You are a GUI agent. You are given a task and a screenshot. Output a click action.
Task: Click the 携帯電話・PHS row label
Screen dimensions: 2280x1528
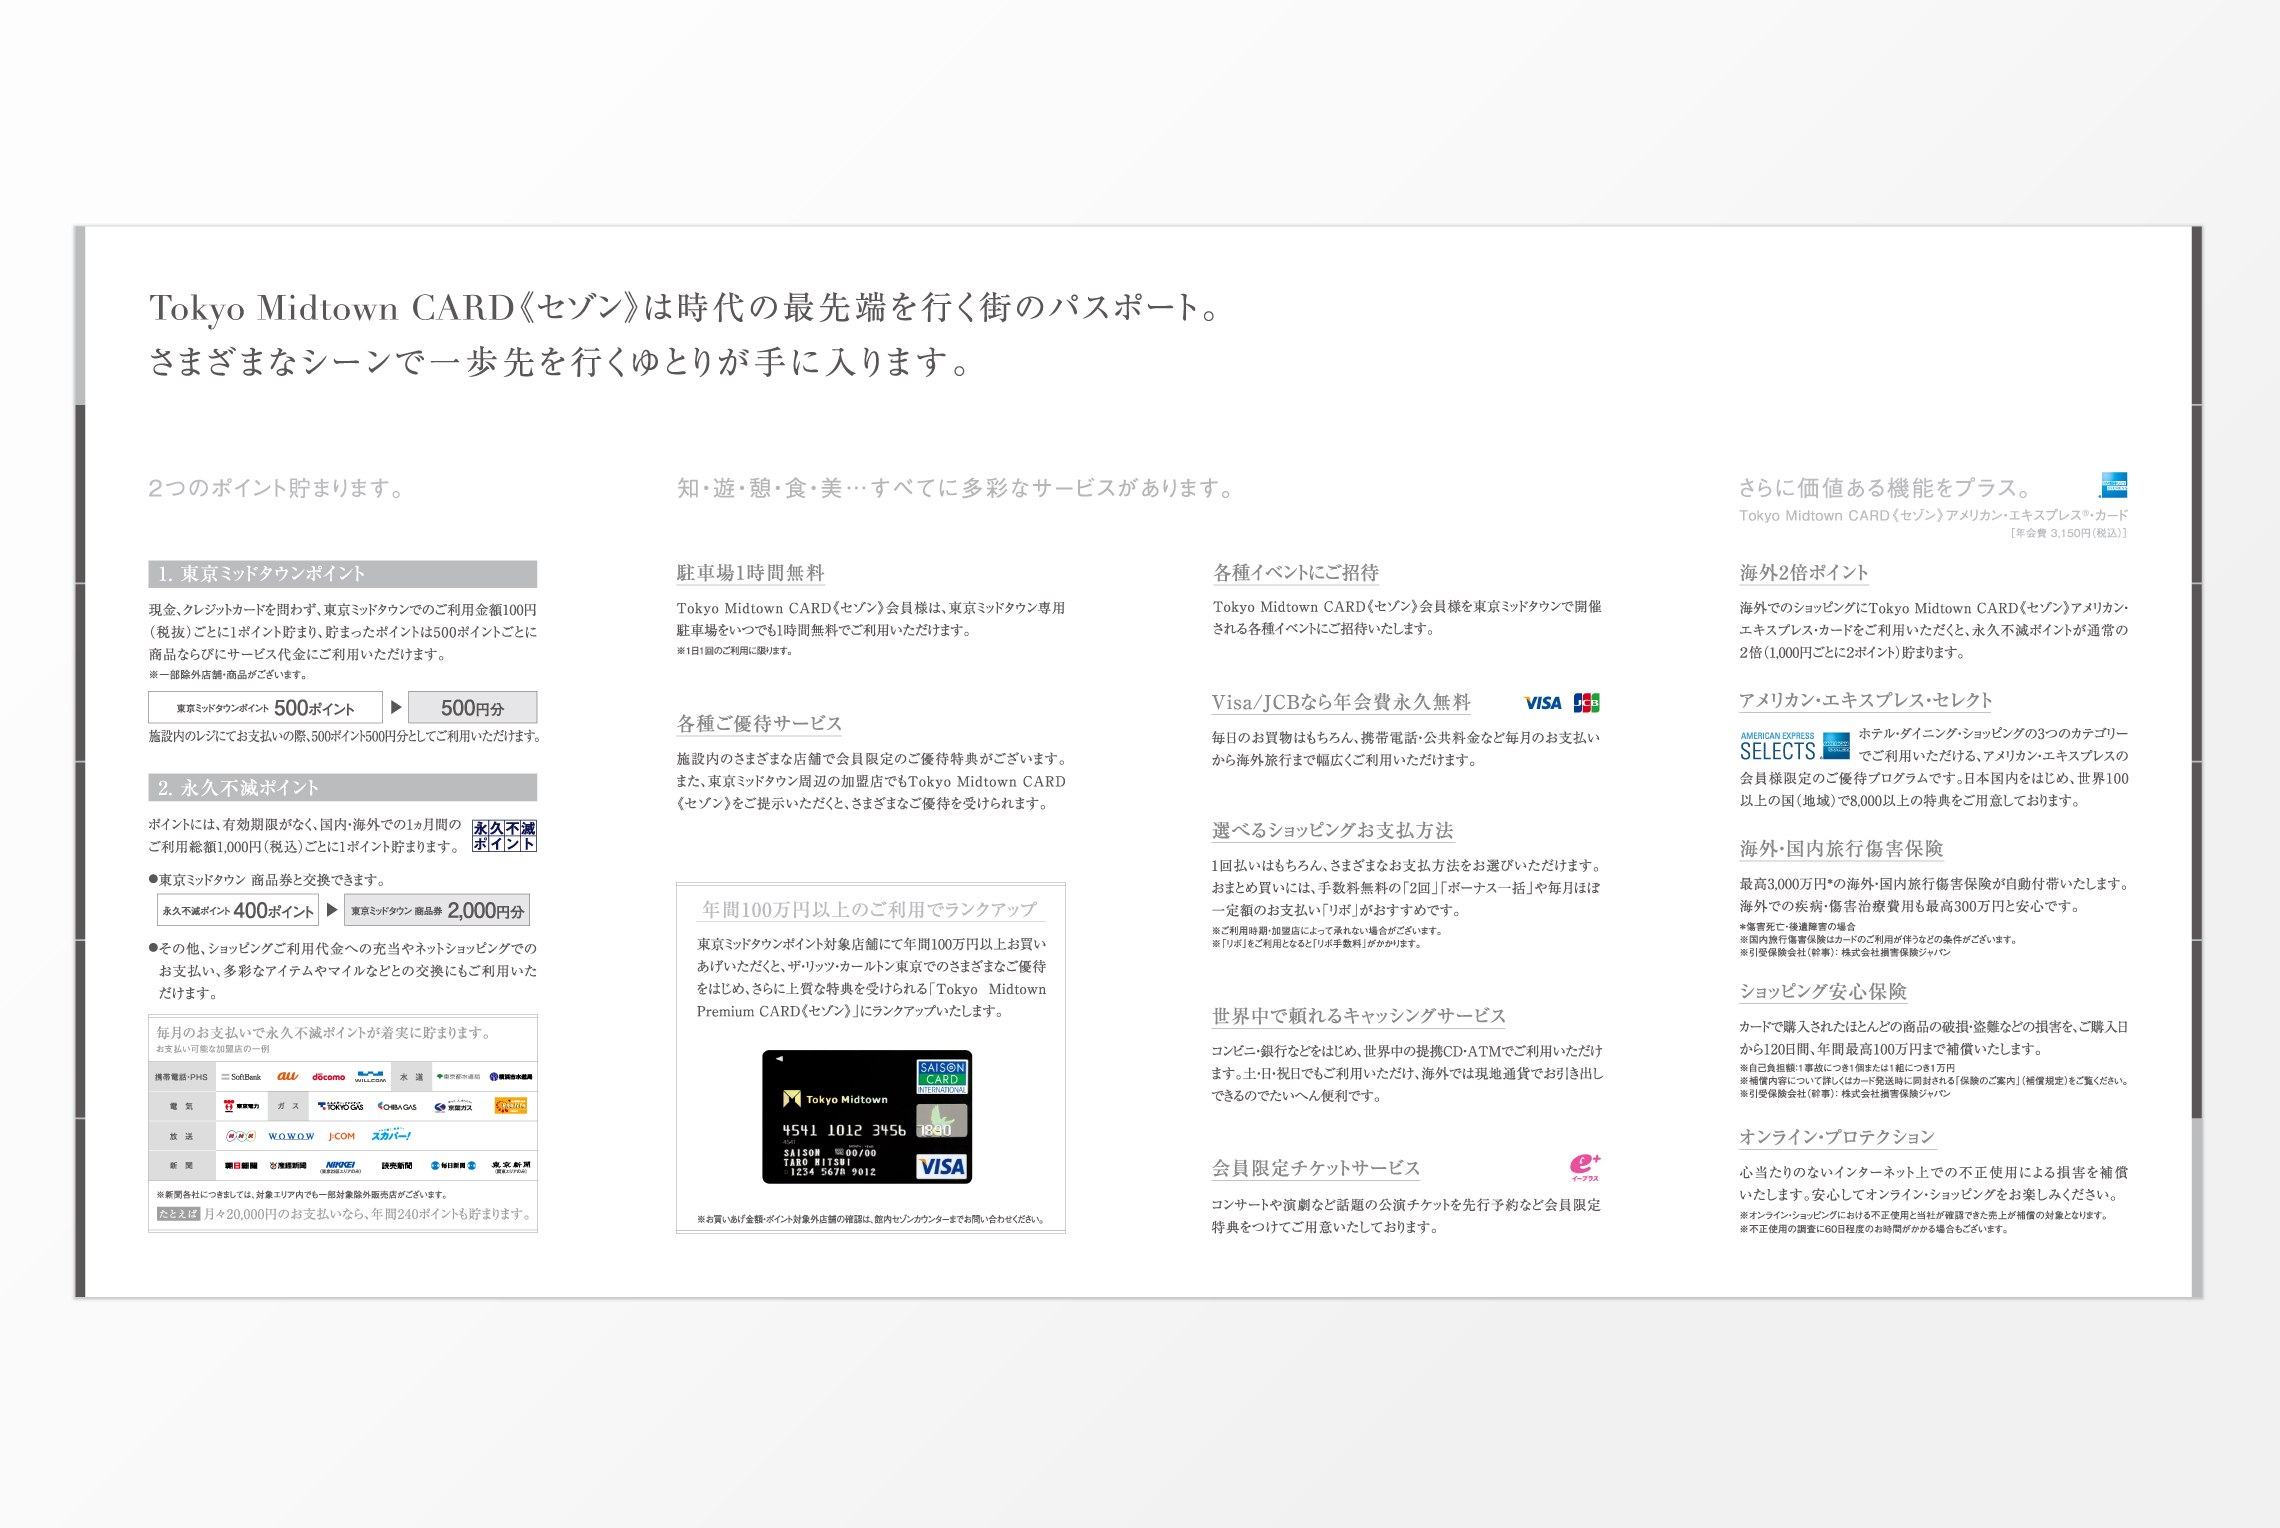click(181, 1077)
